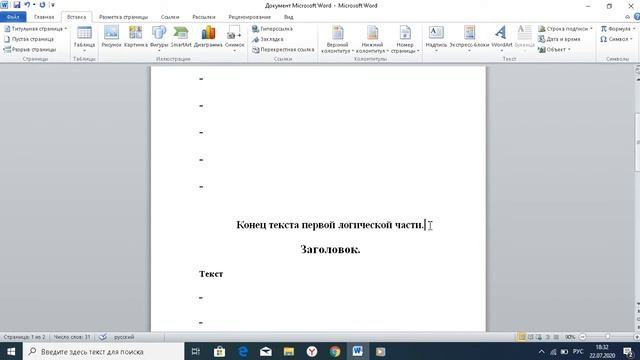Image resolution: width=640 pixels, height=360 pixels.
Task: Insert a Перекрестная ссылка cross-reference
Action: tap(283, 49)
